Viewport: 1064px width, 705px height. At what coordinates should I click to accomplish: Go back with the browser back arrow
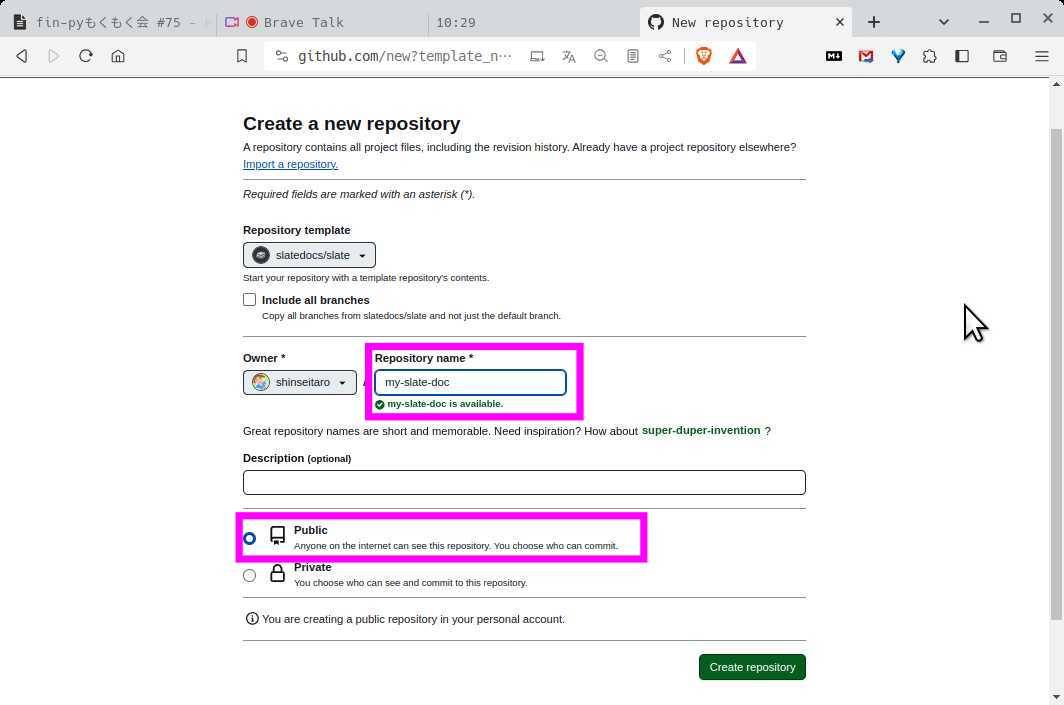click(22, 56)
